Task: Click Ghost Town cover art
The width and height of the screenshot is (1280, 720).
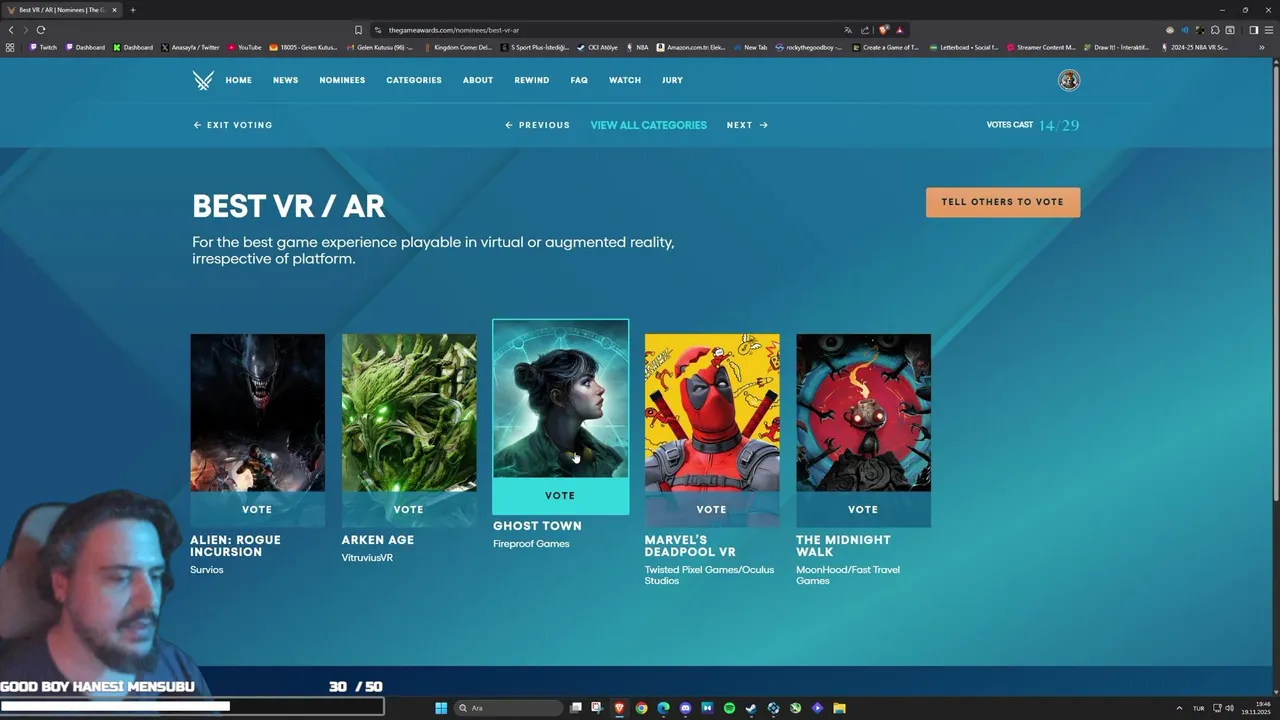Action: (x=560, y=399)
